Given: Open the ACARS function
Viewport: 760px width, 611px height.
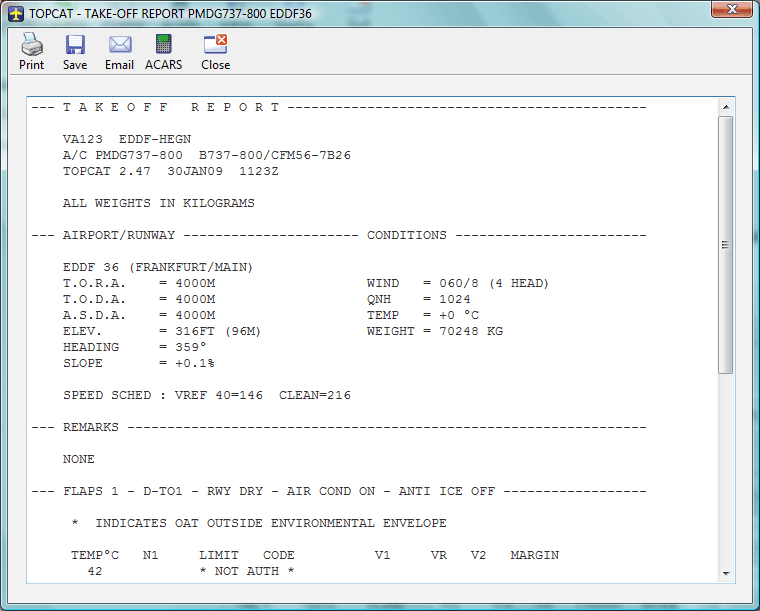Looking at the screenshot, I should [x=163, y=52].
